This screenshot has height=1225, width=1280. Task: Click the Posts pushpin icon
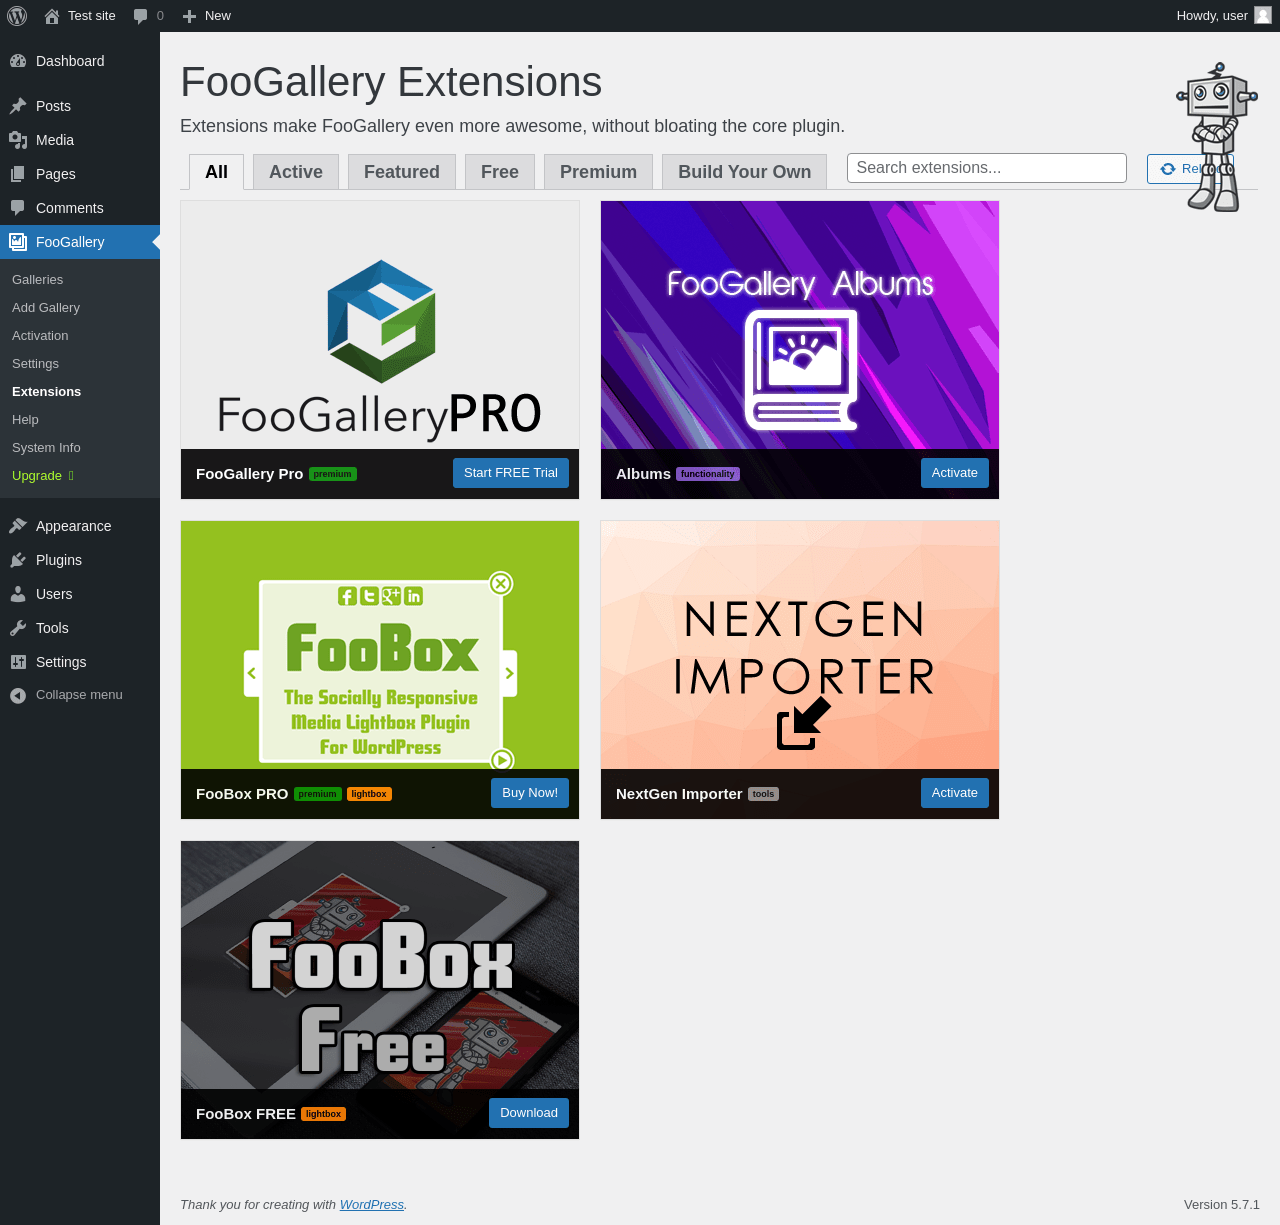[18, 106]
